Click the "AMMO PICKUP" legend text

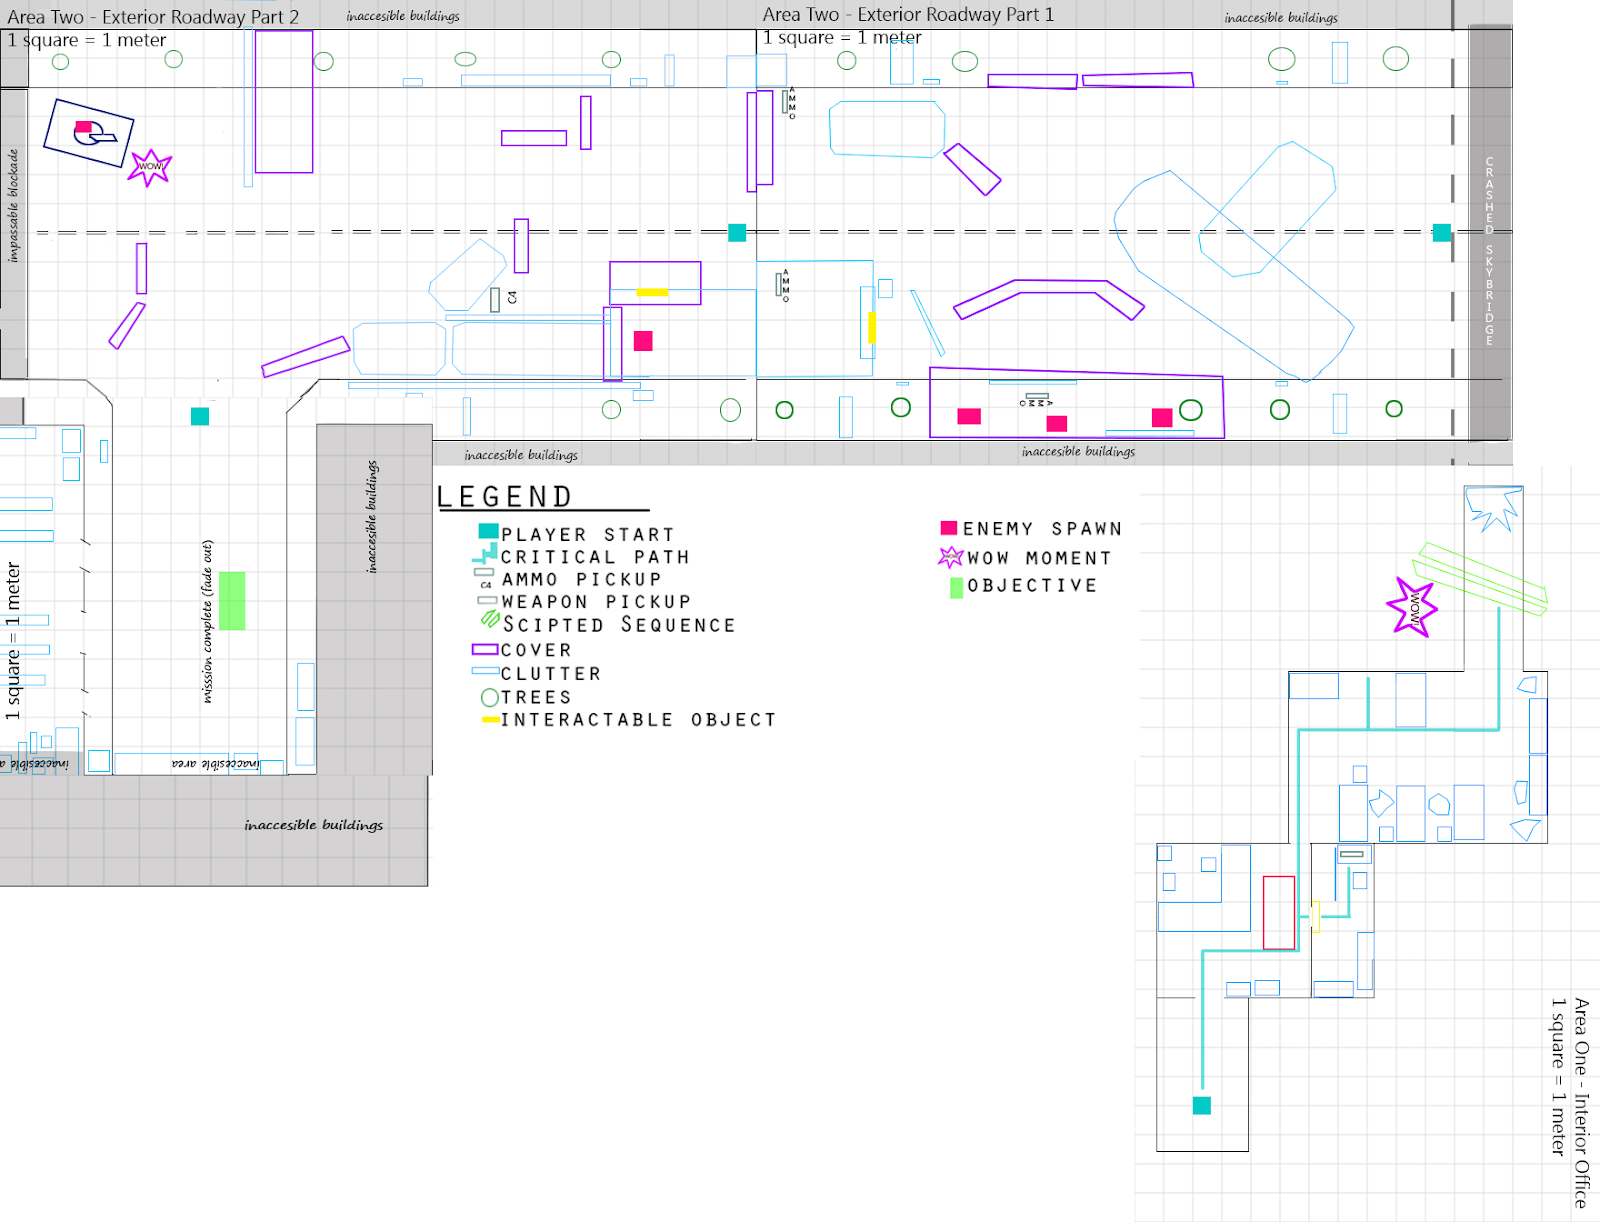pyautogui.click(x=582, y=580)
